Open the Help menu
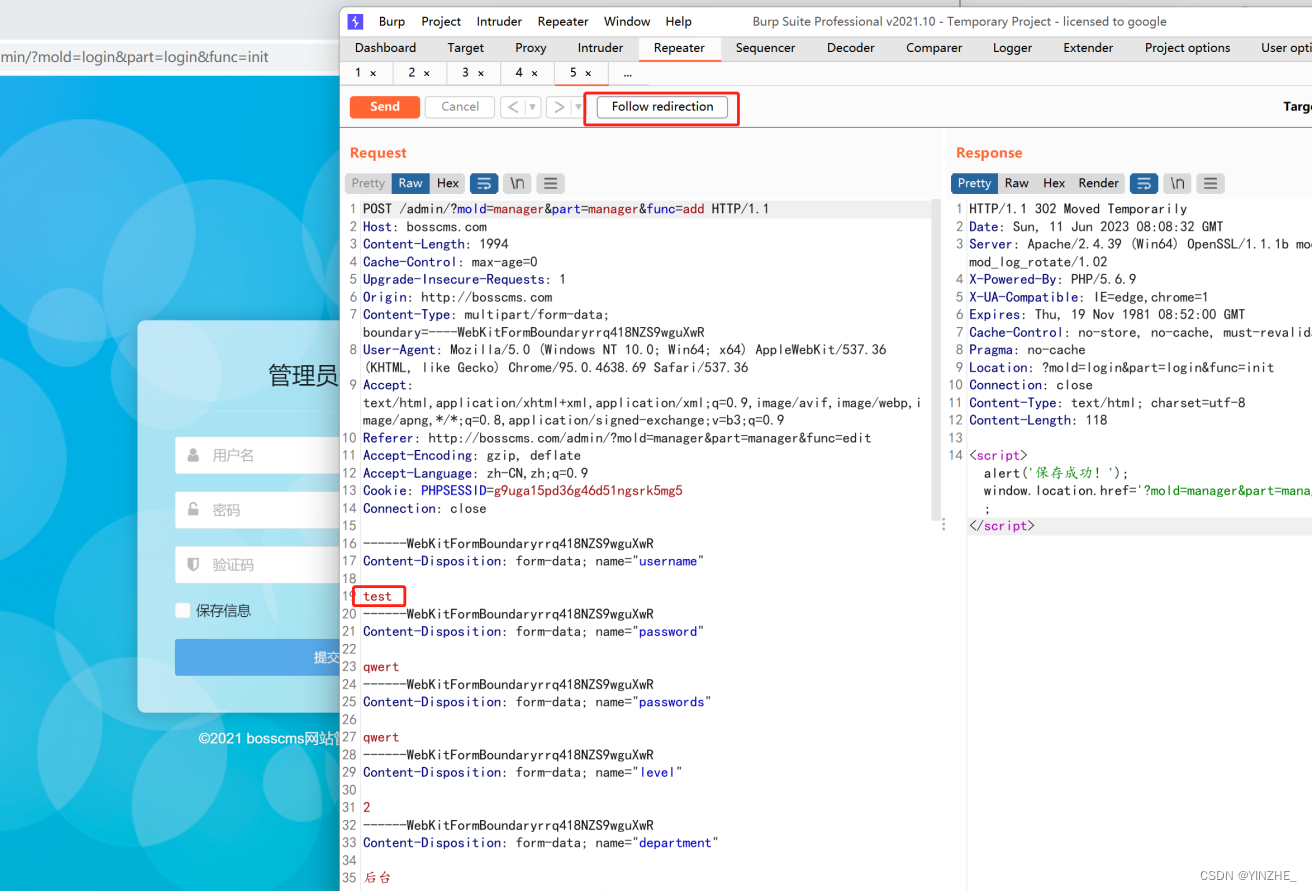 click(678, 21)
